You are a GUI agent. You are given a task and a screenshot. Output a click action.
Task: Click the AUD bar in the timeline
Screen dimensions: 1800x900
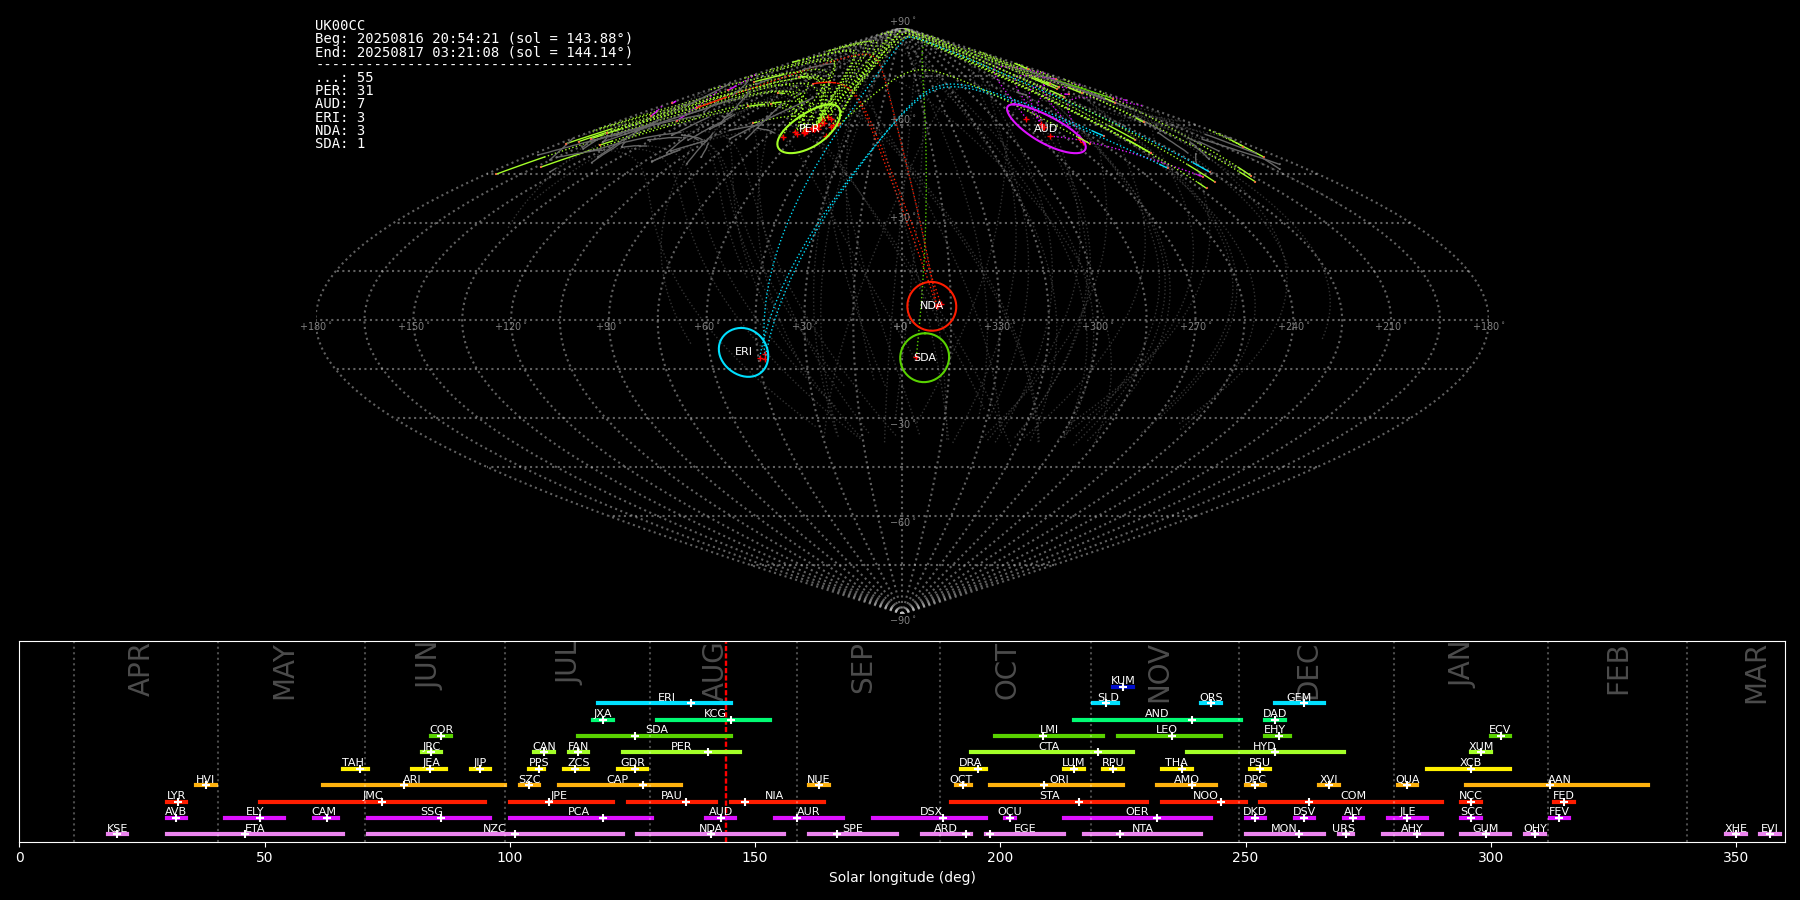720,818
